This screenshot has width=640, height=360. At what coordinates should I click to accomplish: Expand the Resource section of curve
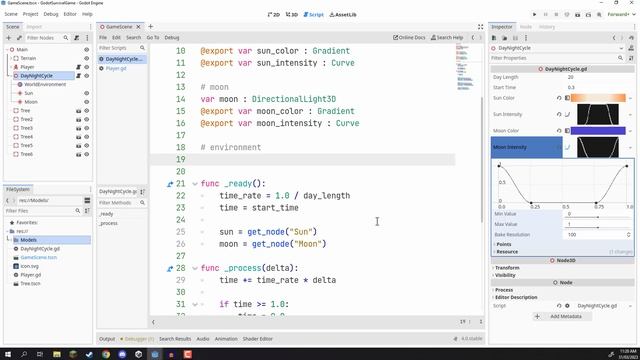(x=507, y=252)
